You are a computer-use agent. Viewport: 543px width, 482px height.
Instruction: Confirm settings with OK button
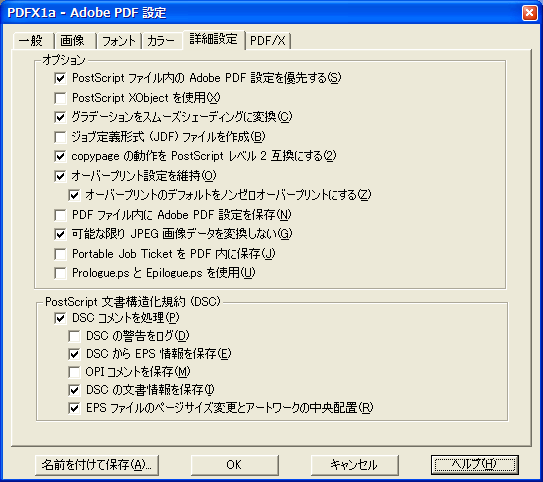[234, 465]
